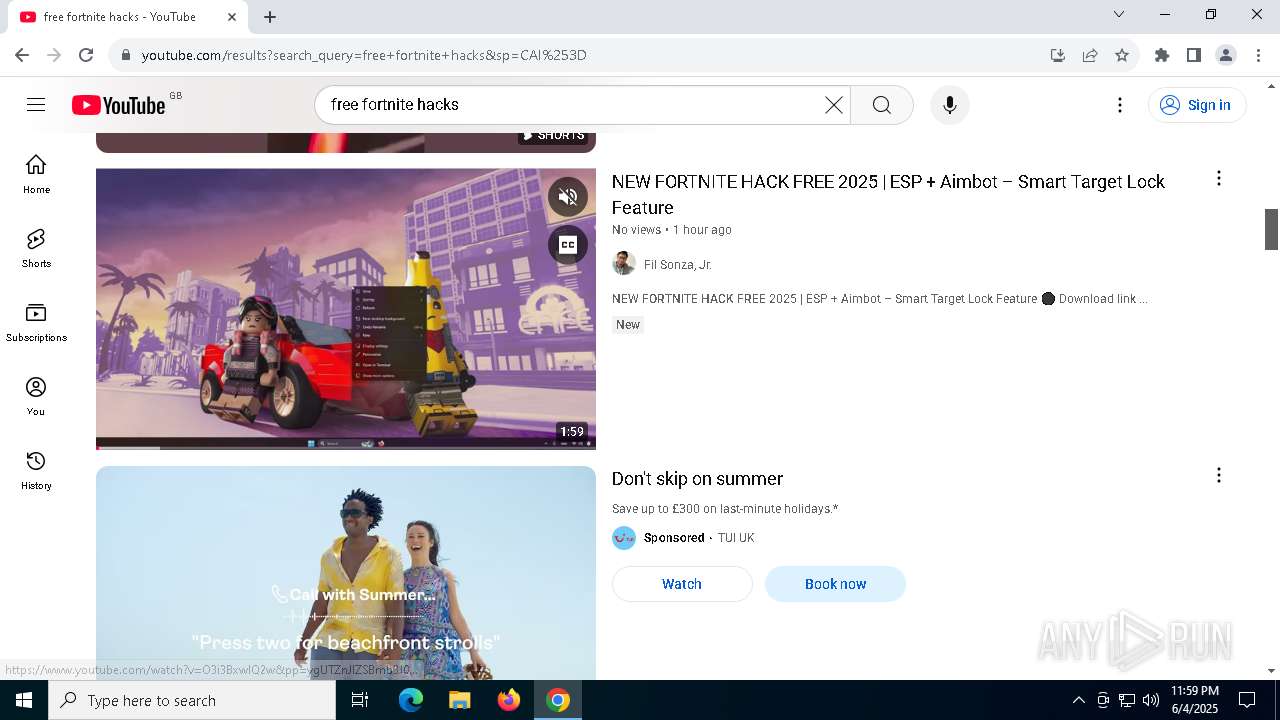The height and width of the screenshot is (720, 1280).
Task: Open the tab search chevron
Action: tap(1119, 14)
